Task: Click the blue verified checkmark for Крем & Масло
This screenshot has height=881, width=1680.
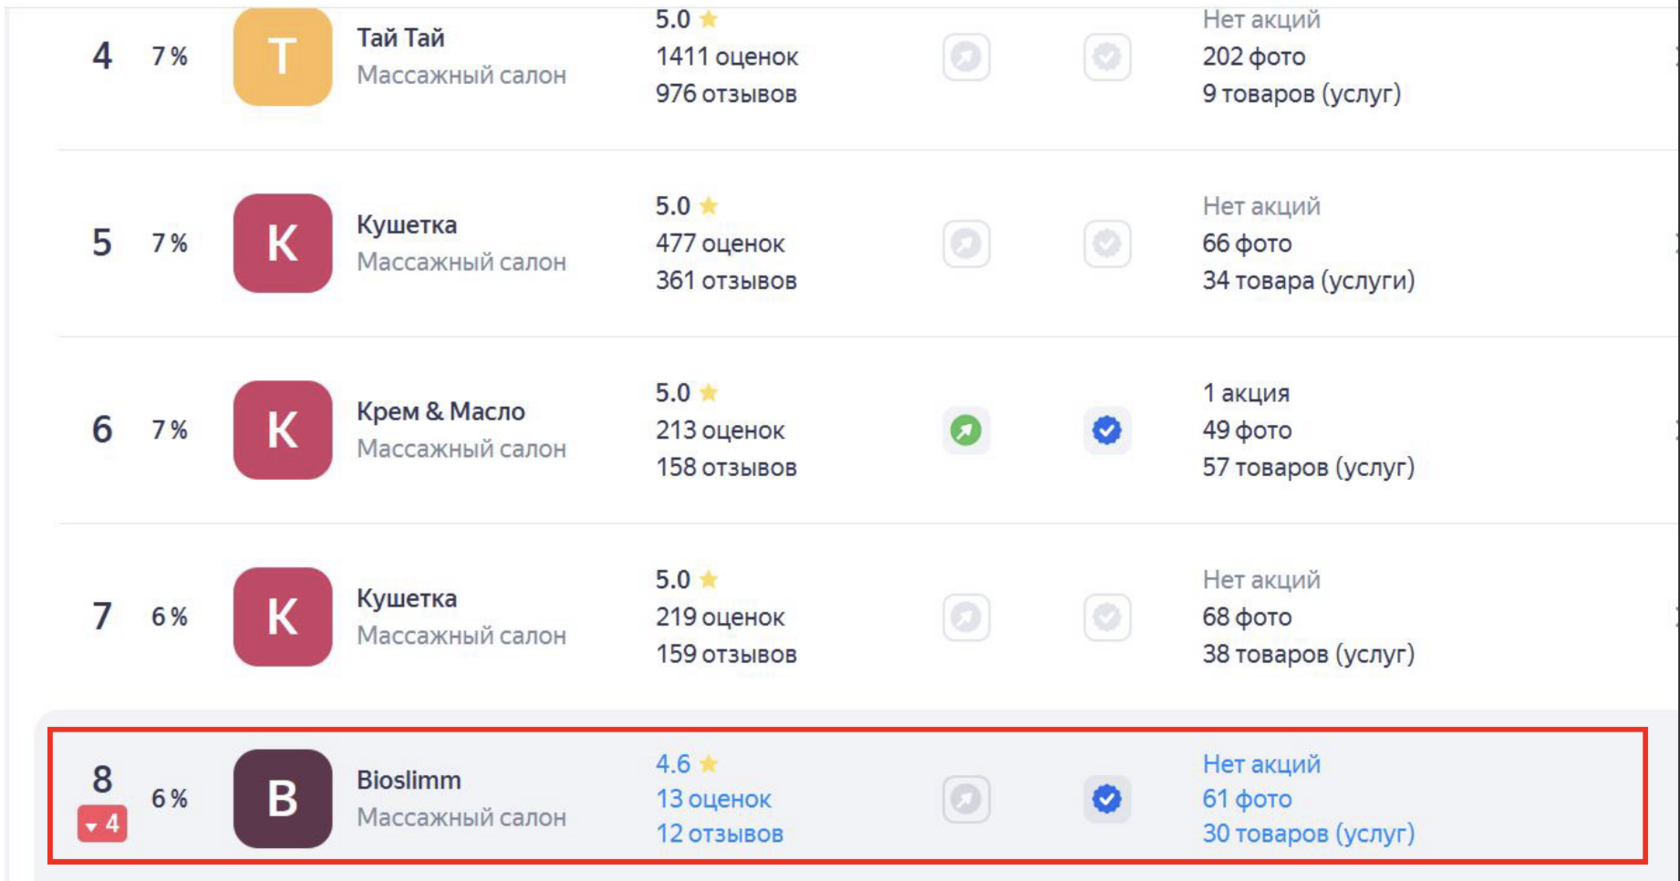Action: point(1107,430)
